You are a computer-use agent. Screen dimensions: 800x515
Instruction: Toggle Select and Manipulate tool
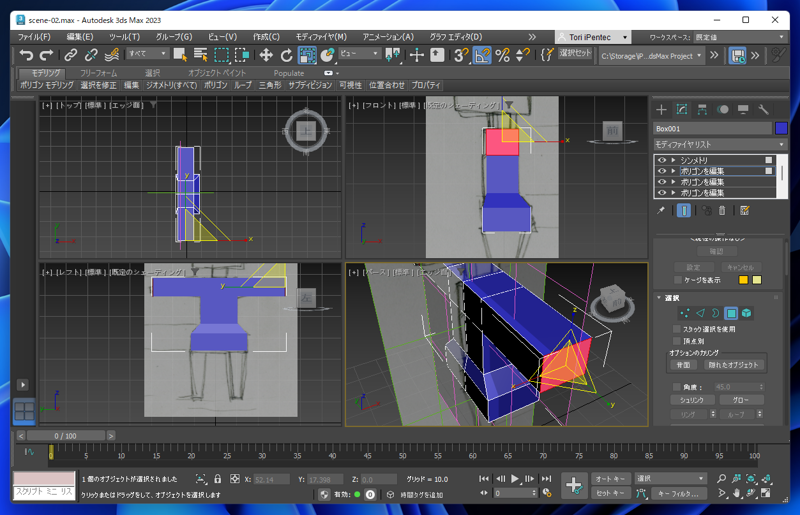tap(417, 55)
